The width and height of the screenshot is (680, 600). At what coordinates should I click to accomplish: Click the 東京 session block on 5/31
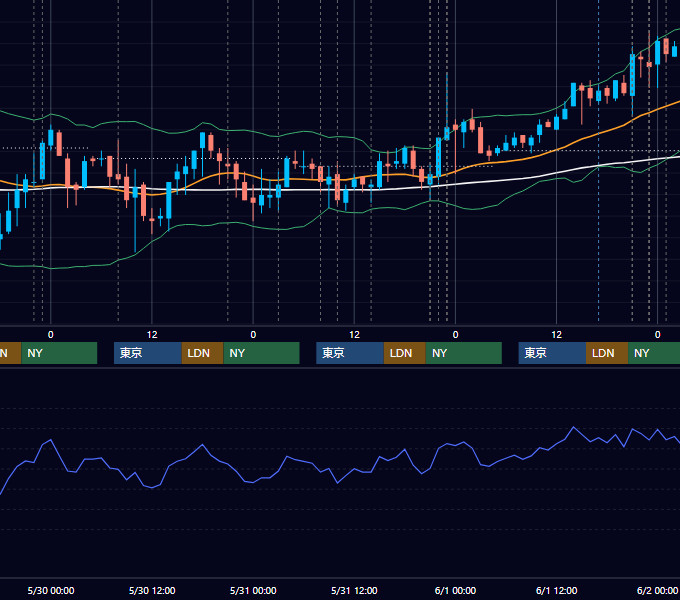click(350, 353)
